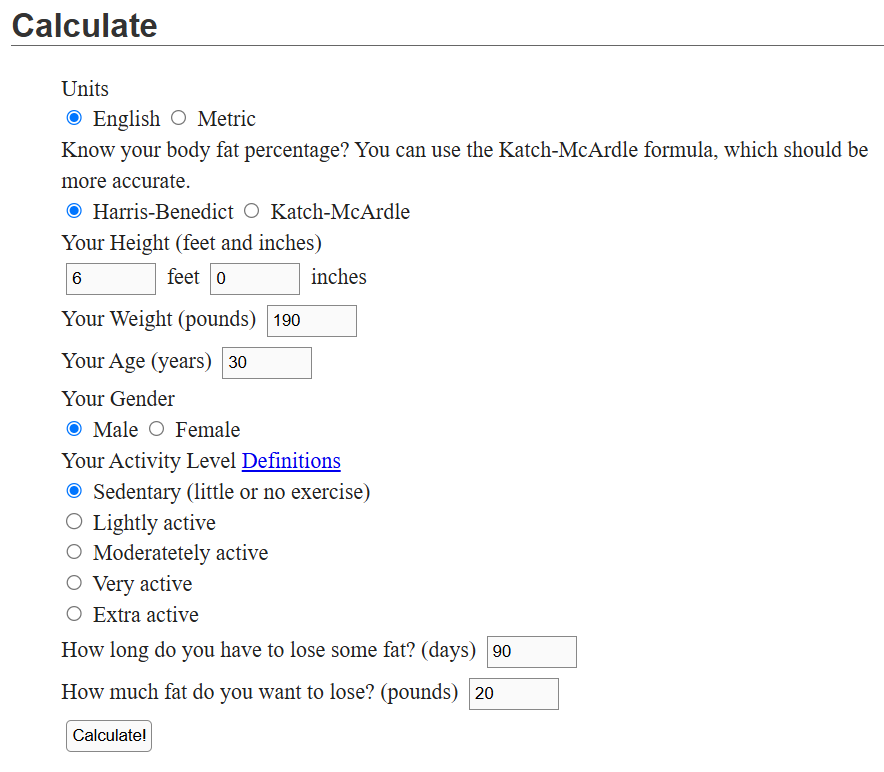Select Male gender radio button
This screenshot has width=884, height=772.
click(x=74, y=429)
